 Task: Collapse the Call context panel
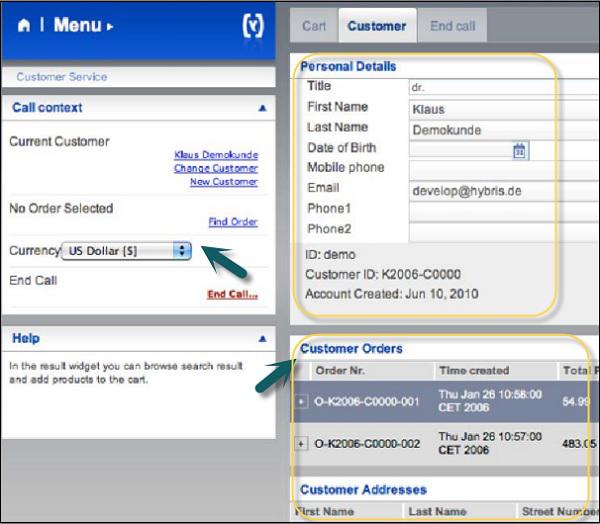click(262, 107)
